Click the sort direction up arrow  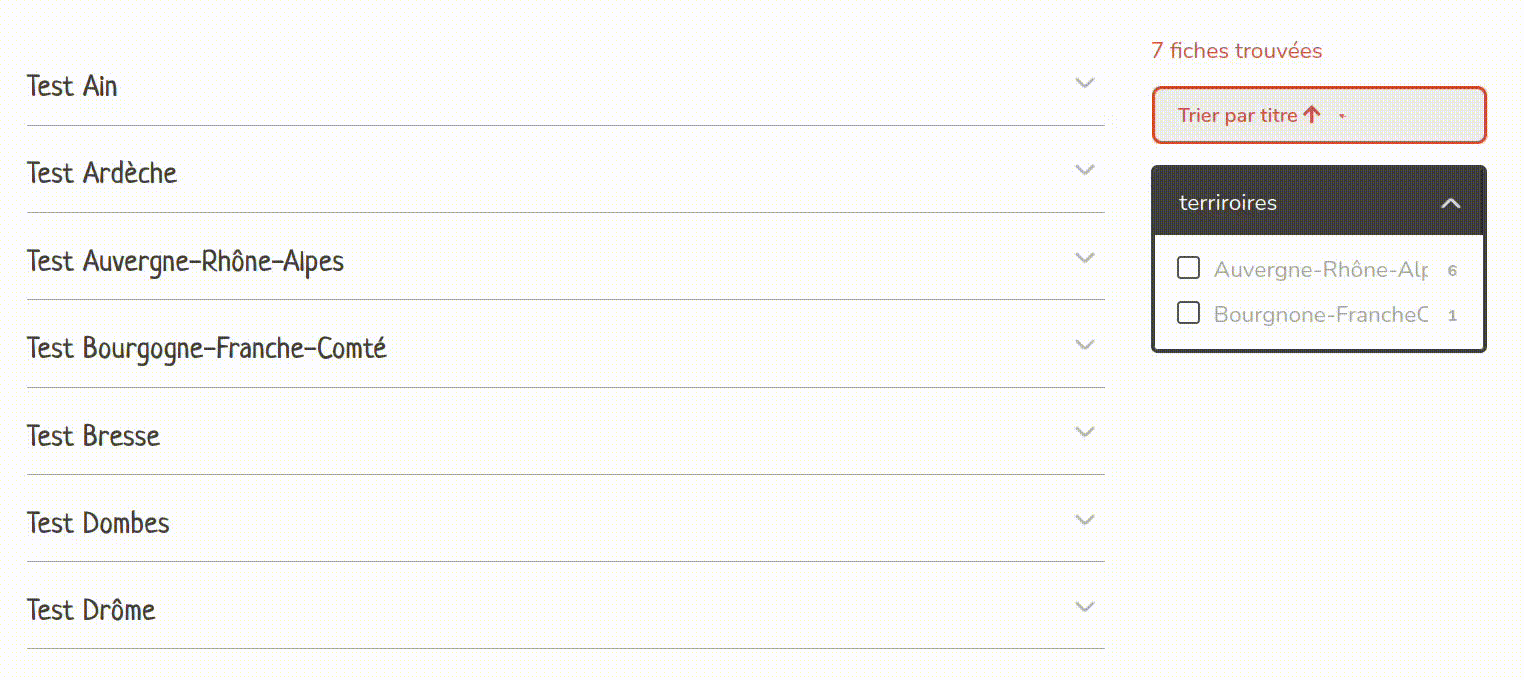coord(1312,115)
